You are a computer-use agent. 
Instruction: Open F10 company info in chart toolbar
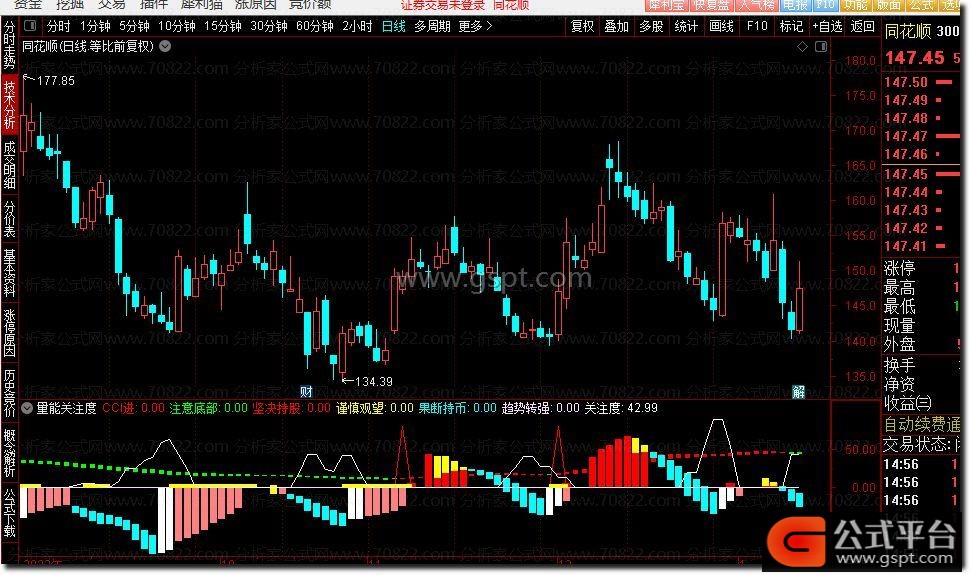click(757, 27)
